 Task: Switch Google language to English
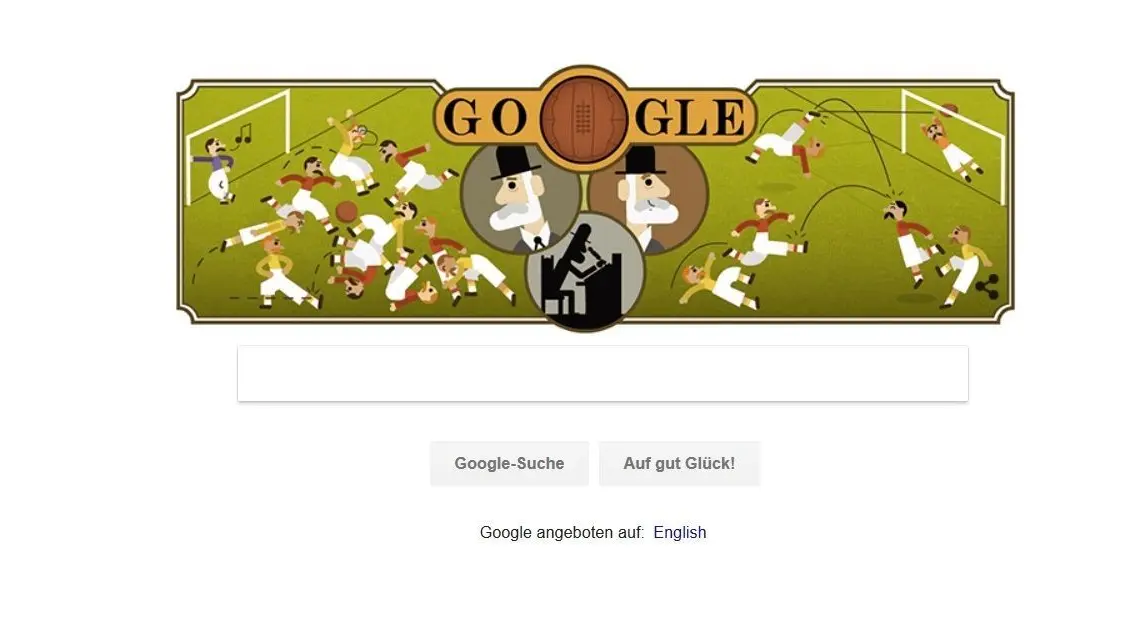tap(680, 532)
